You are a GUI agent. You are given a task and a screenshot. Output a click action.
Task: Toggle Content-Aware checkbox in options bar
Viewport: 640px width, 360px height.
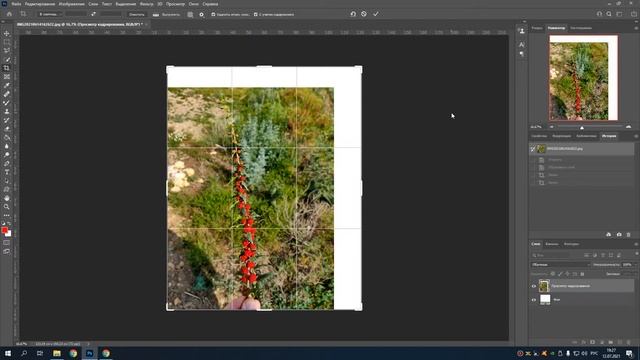pos(256,14)
